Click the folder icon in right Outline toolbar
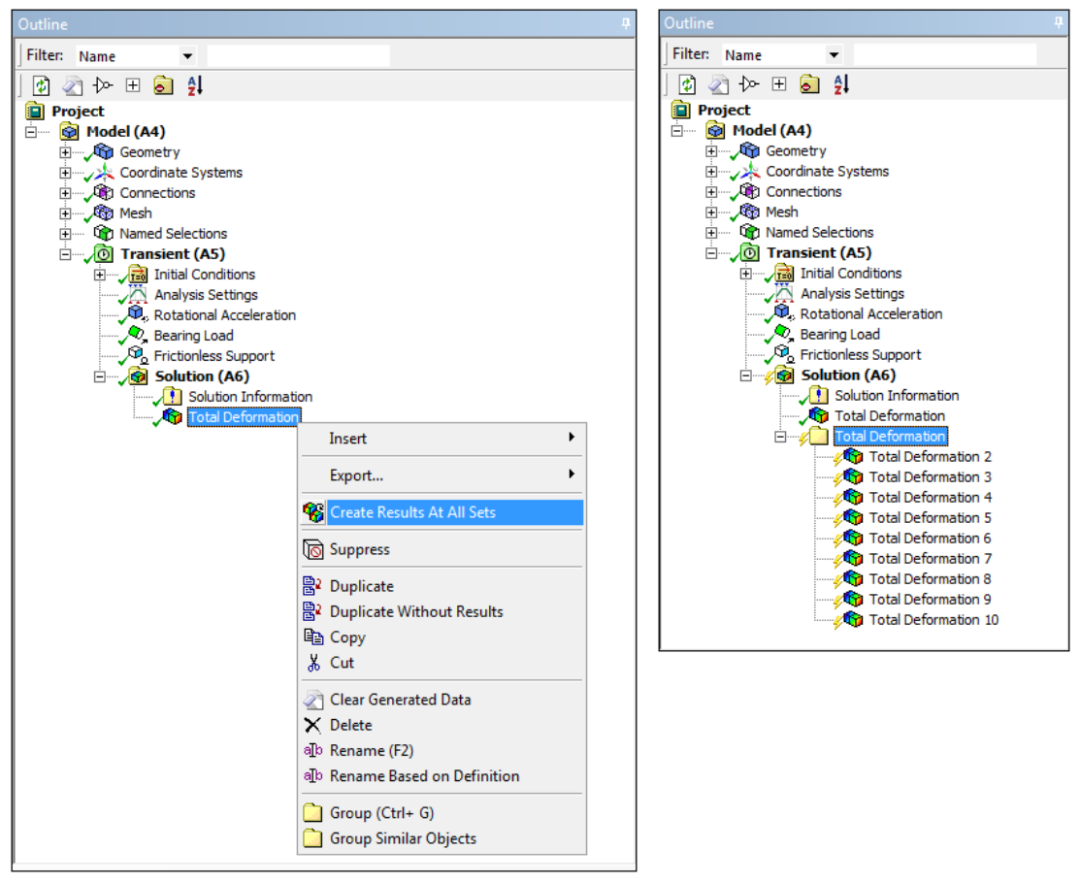This screenshot has height=883, width=1080. (x=809, y=85)
